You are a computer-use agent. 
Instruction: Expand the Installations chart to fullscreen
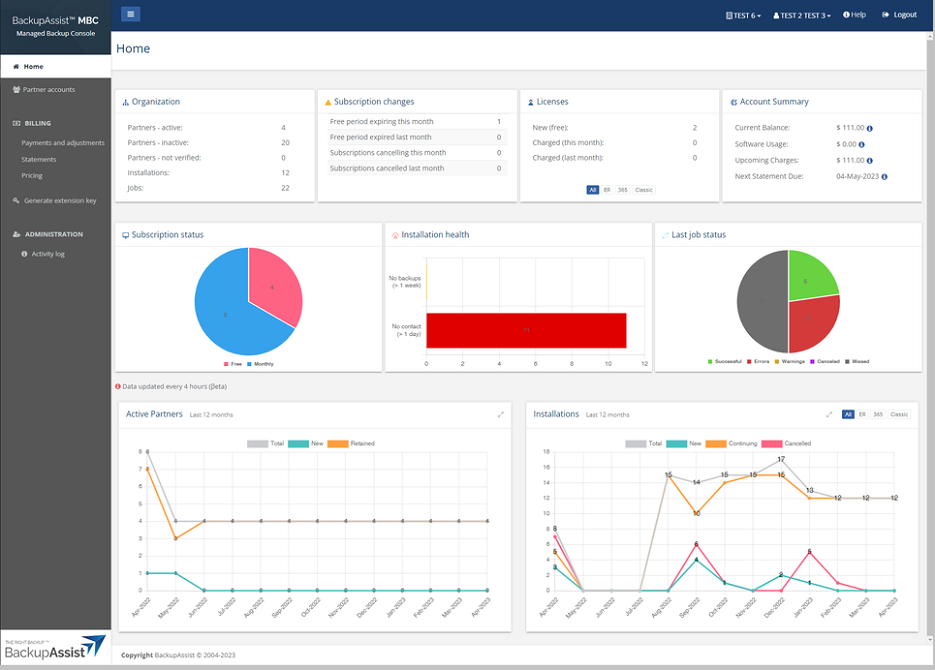click(829, 414)
